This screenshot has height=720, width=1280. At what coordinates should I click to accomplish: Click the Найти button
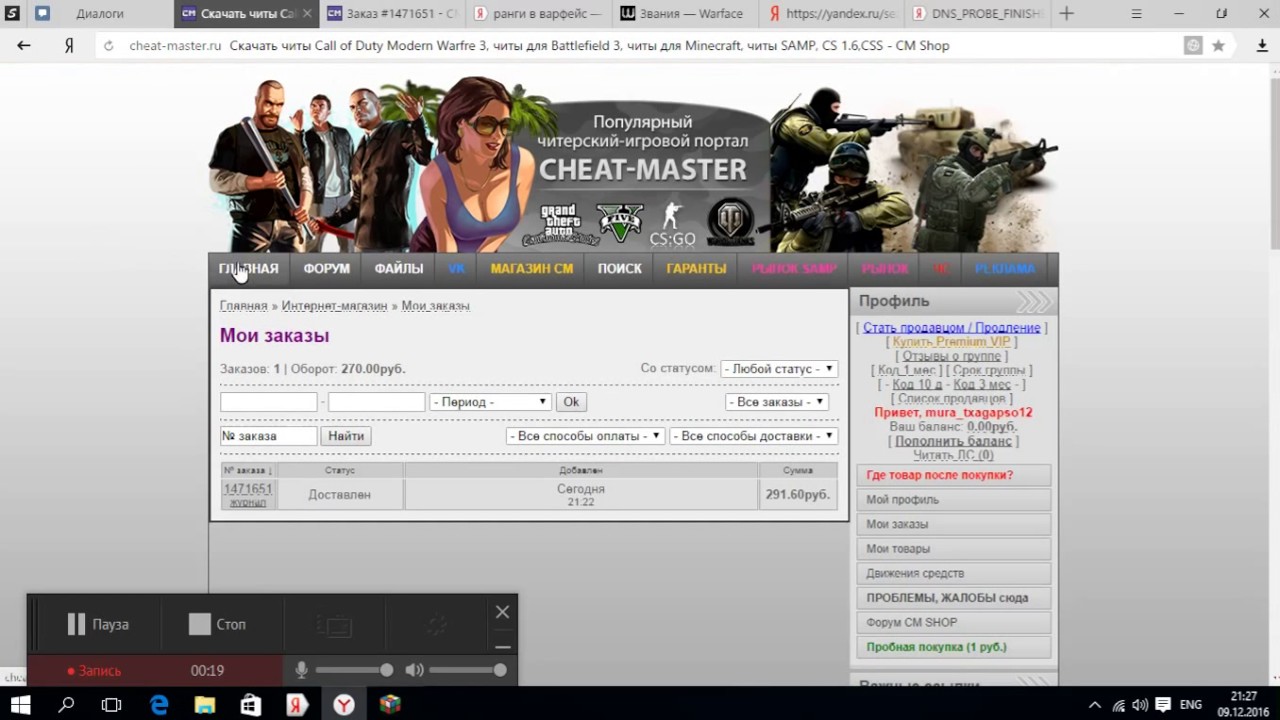346,436
